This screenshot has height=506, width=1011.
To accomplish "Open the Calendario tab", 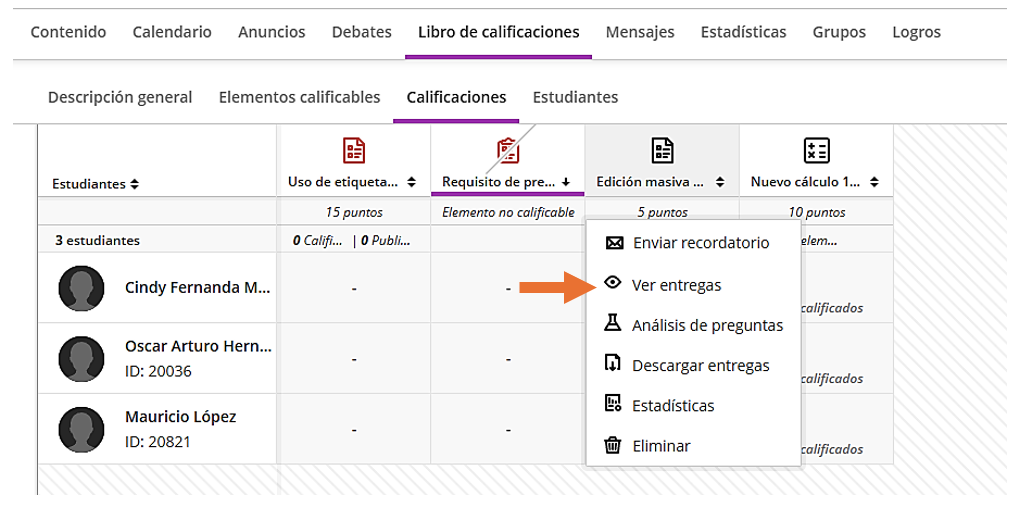I will 172,32.
